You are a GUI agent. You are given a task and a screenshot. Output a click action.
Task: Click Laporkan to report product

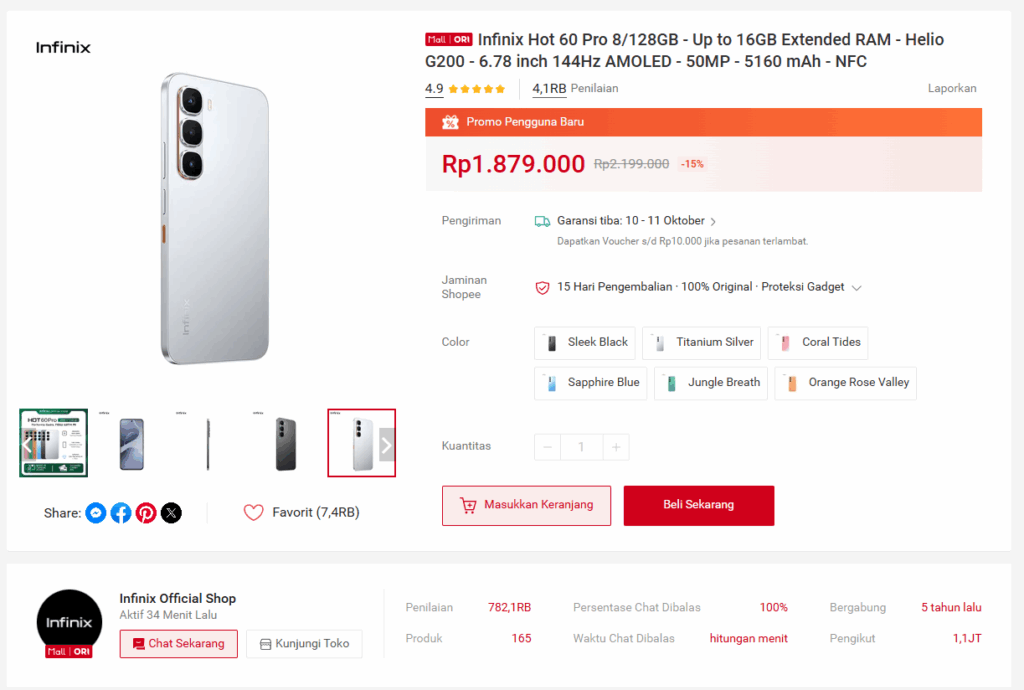pos(952,88)
